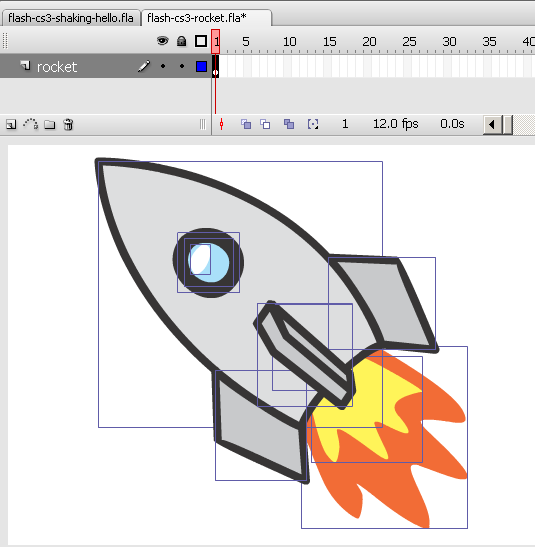Insert a new layer folder
The width and height of the screenshot is (535, 547).
tap(50, 125)
